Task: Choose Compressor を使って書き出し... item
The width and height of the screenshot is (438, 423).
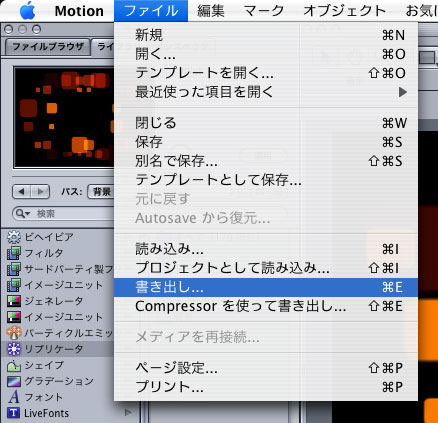Action: click(266, 306)
